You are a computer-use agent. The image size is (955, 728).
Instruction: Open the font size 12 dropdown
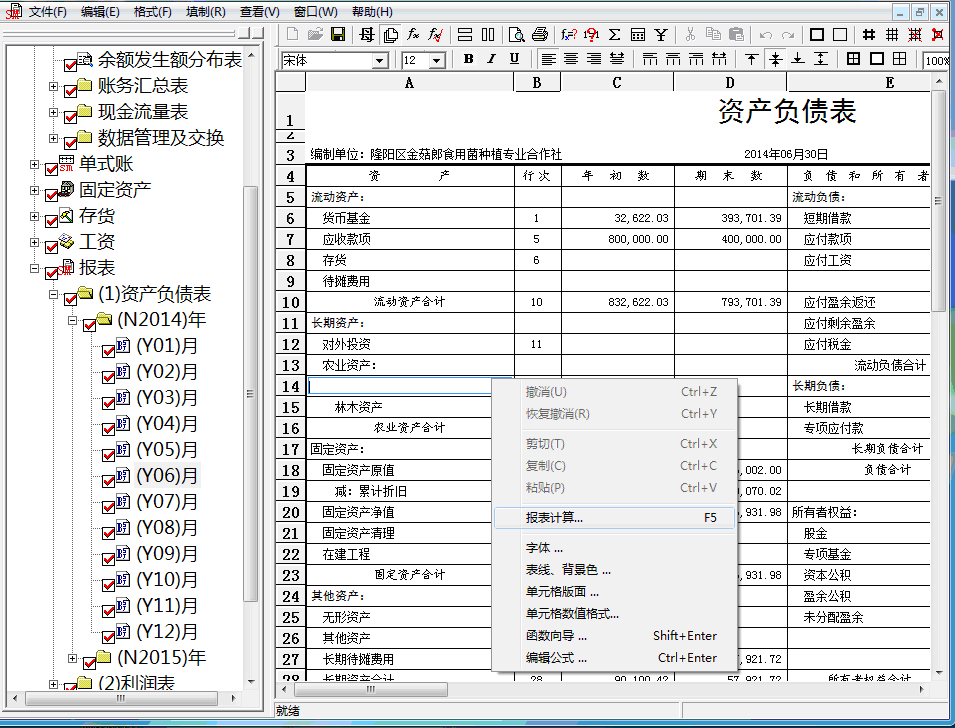point(437,61)
